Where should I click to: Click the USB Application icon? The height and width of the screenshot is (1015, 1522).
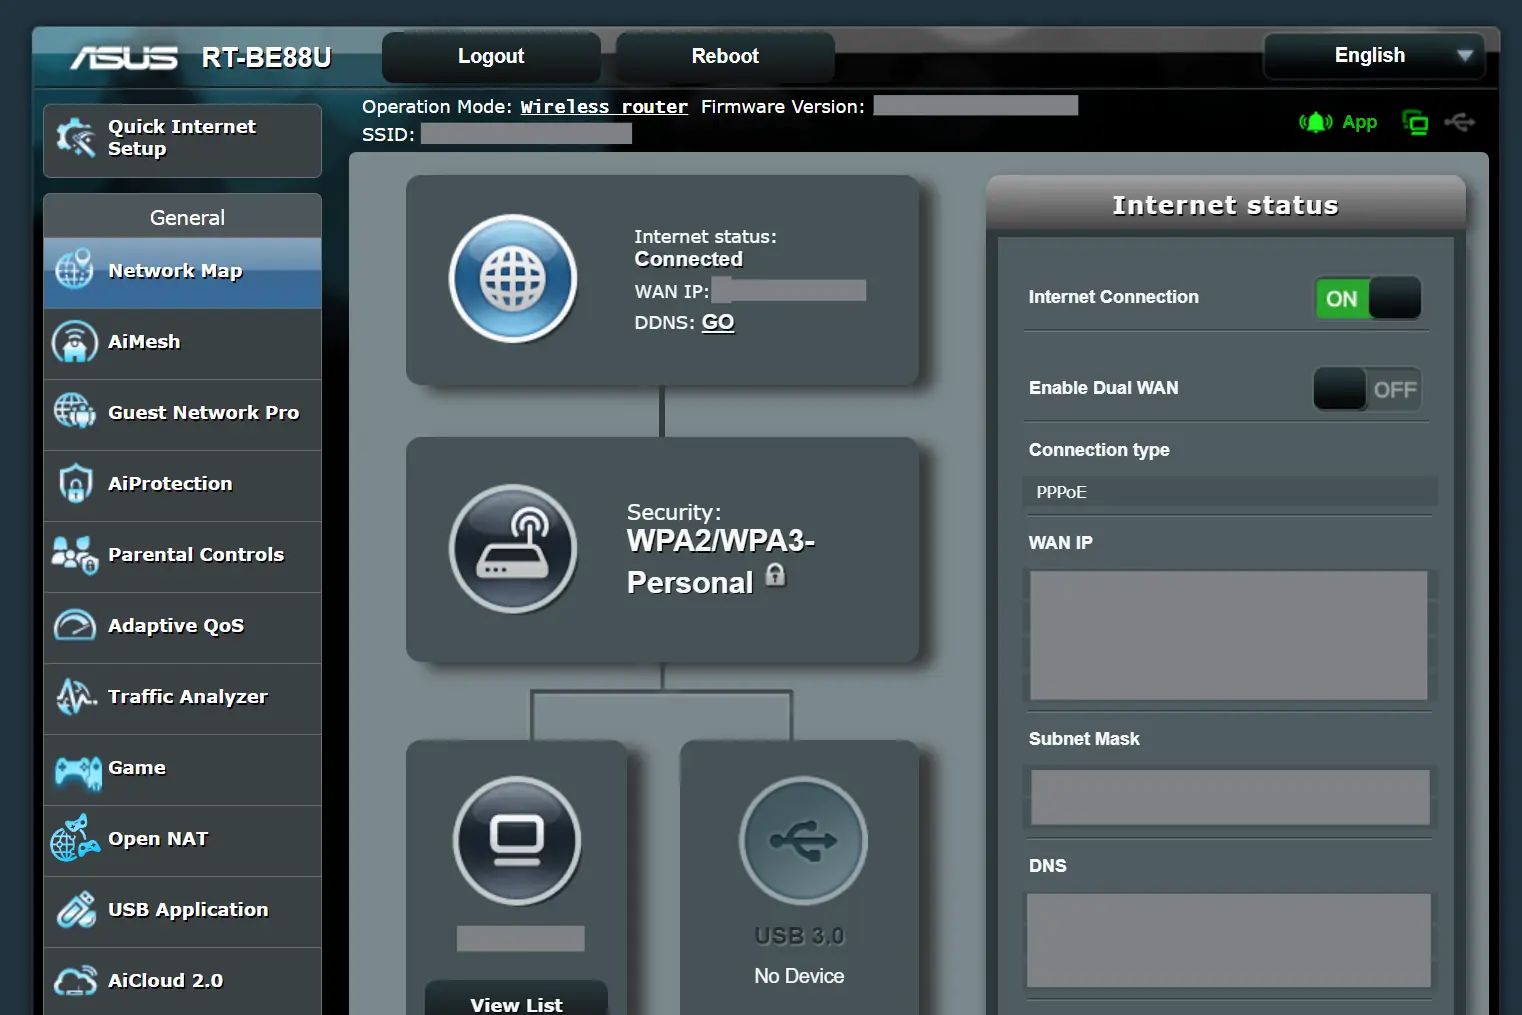[76, 909]
